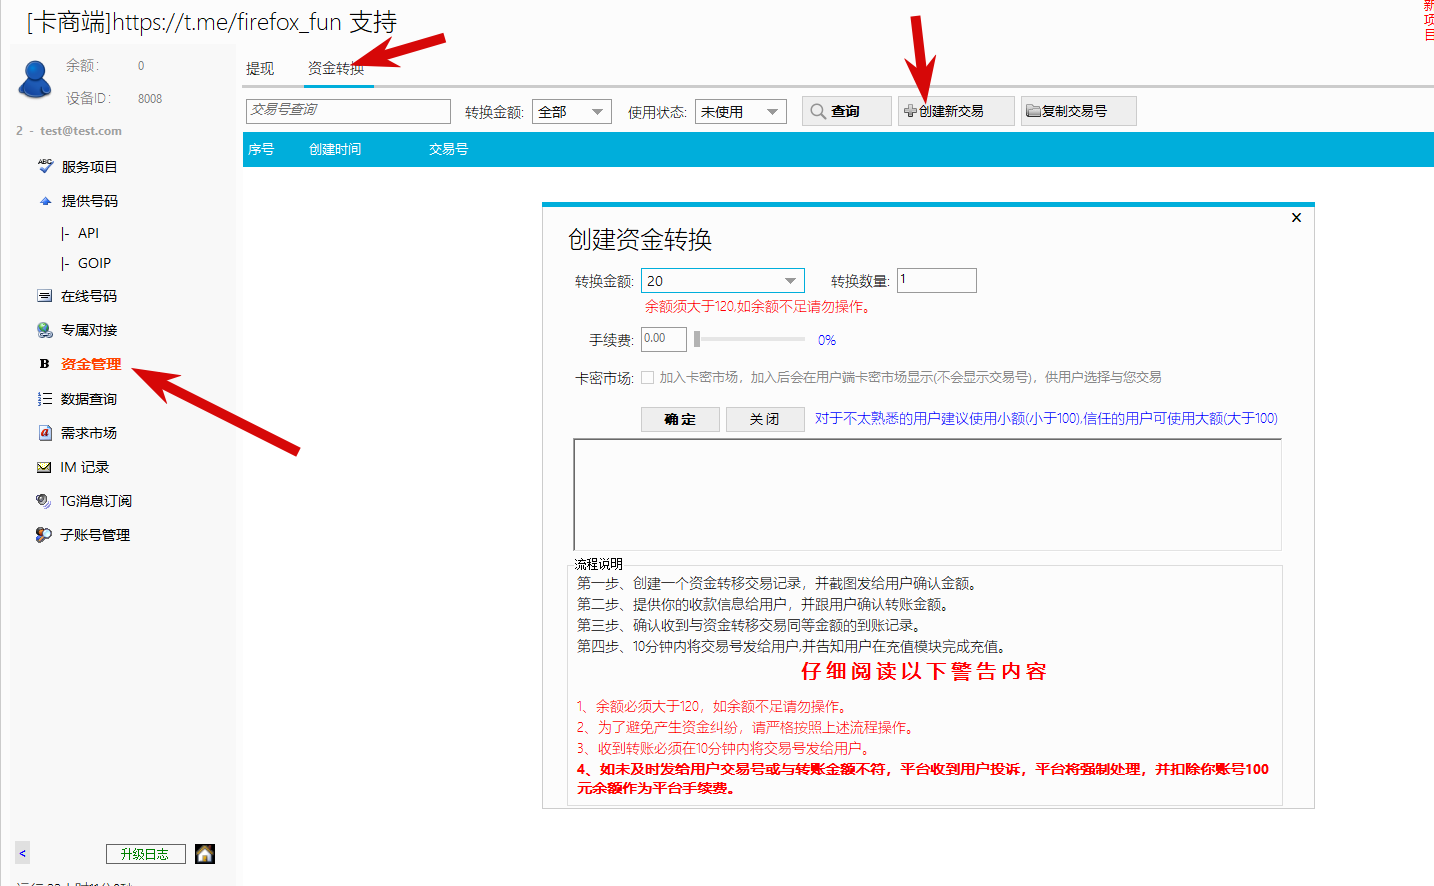1434x886 pixels.
Task: Switch to the 提现 tab
Action: tap(260, 69)
